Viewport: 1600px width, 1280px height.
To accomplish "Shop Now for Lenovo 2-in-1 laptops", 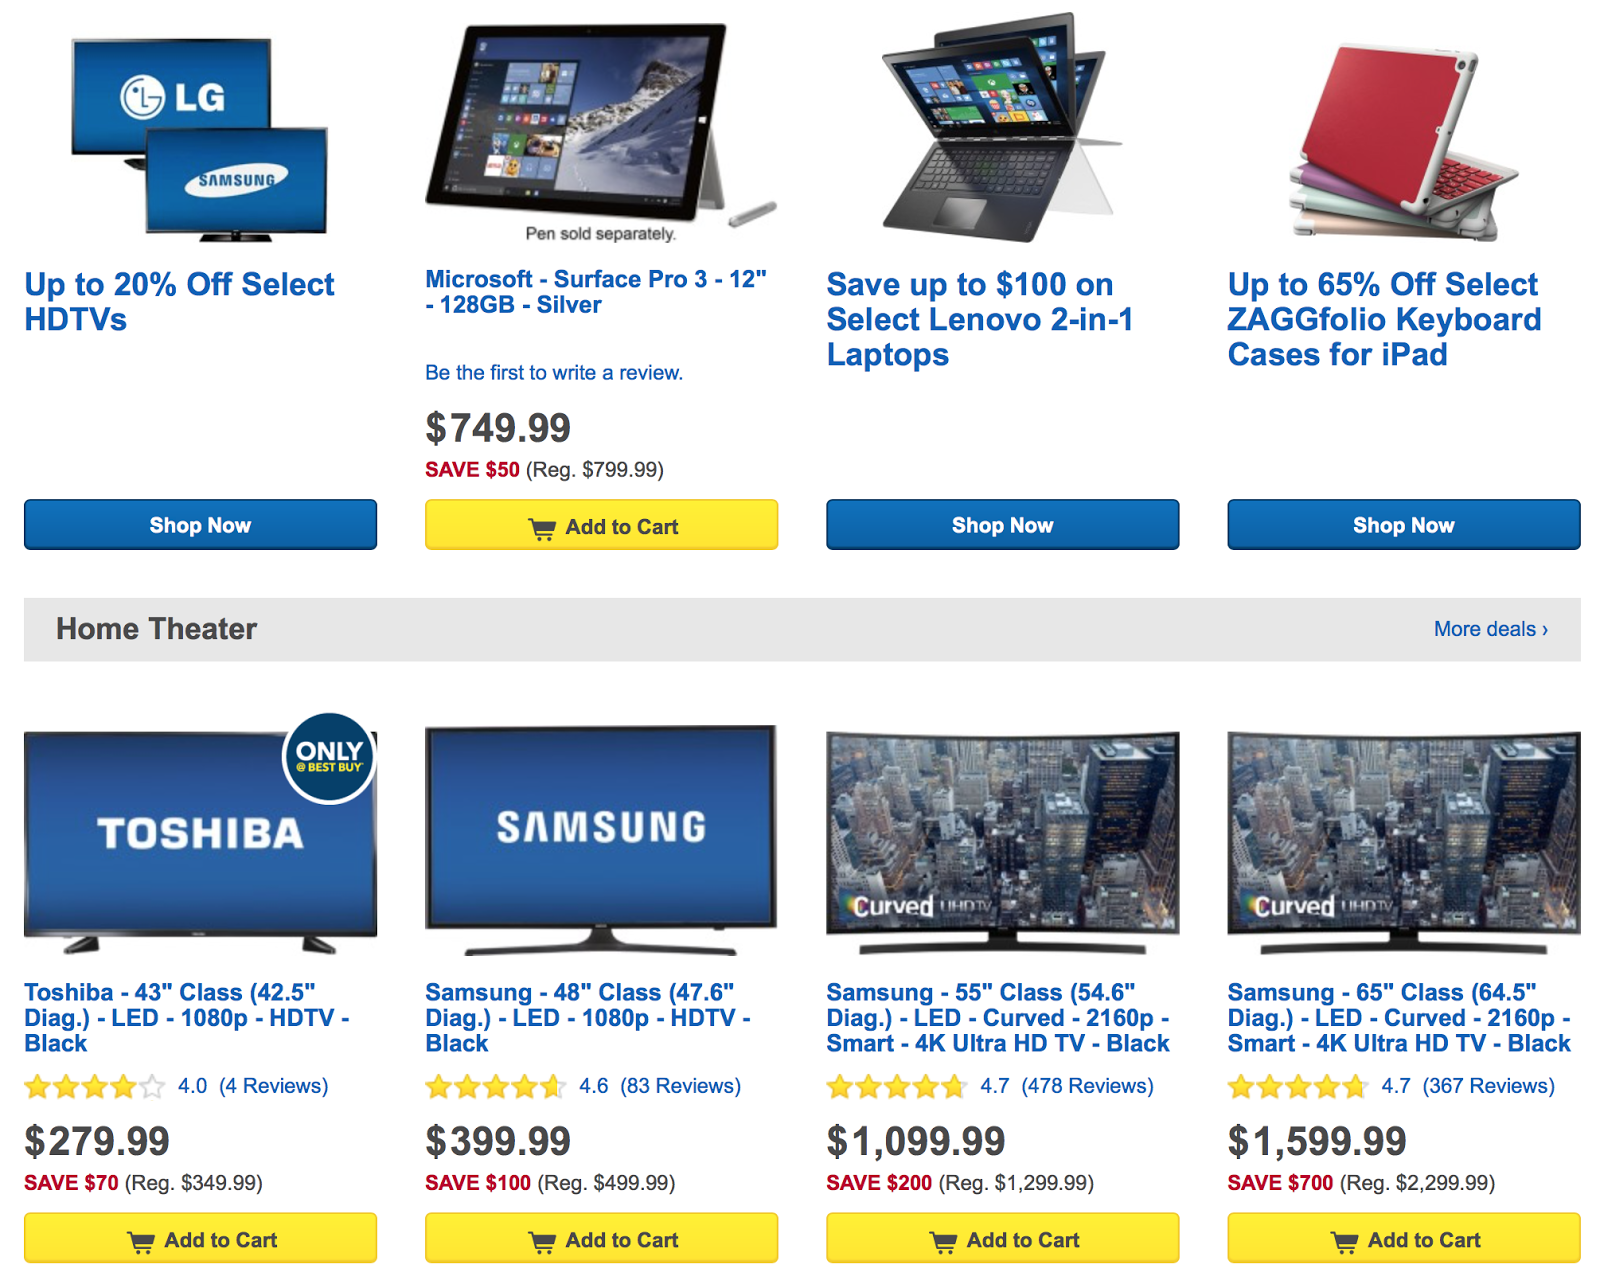I will [x=1002, y=525].
